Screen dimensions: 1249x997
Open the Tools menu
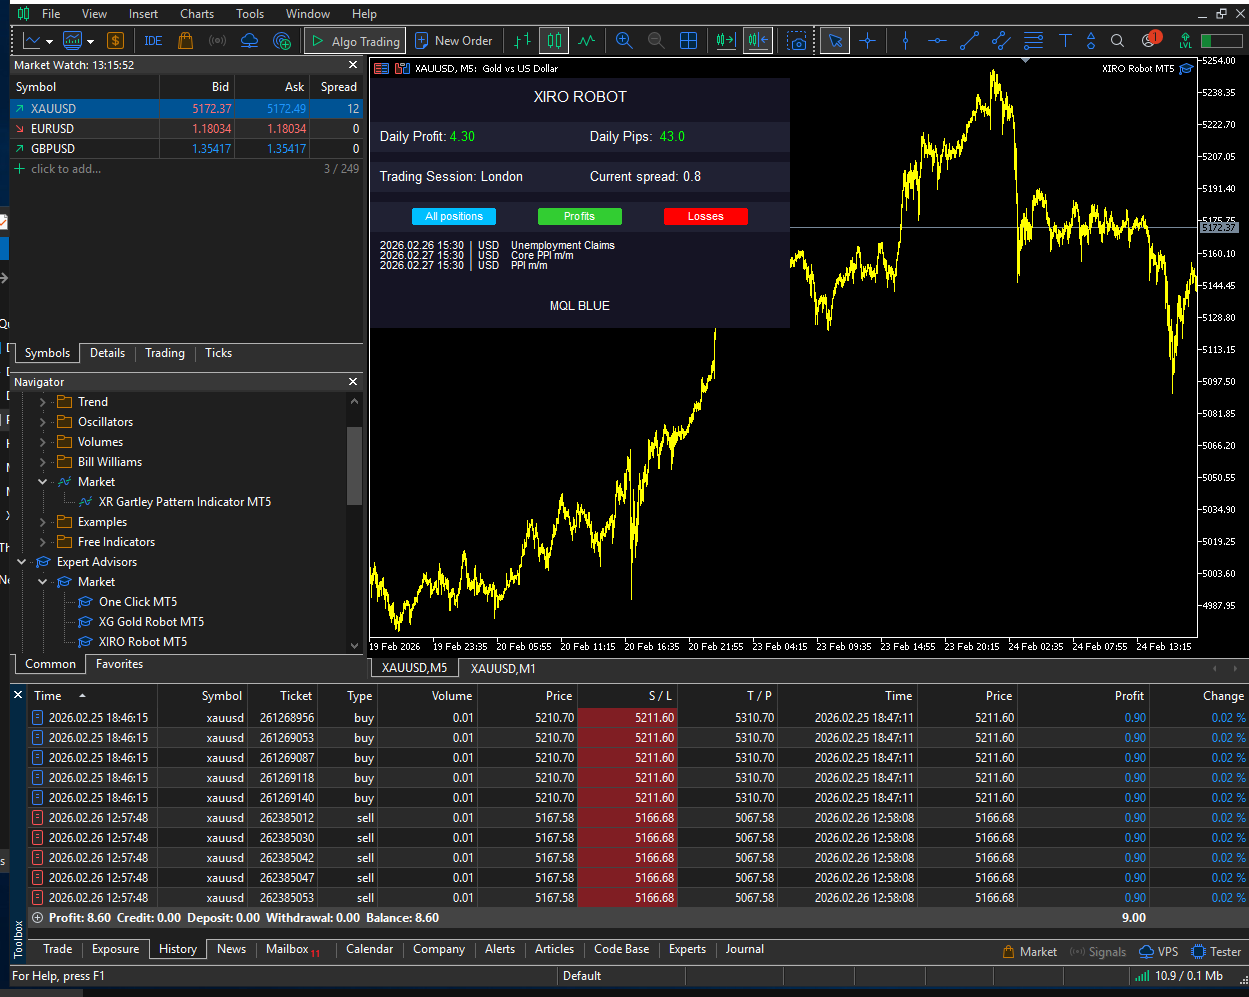(x=250, y=13)
